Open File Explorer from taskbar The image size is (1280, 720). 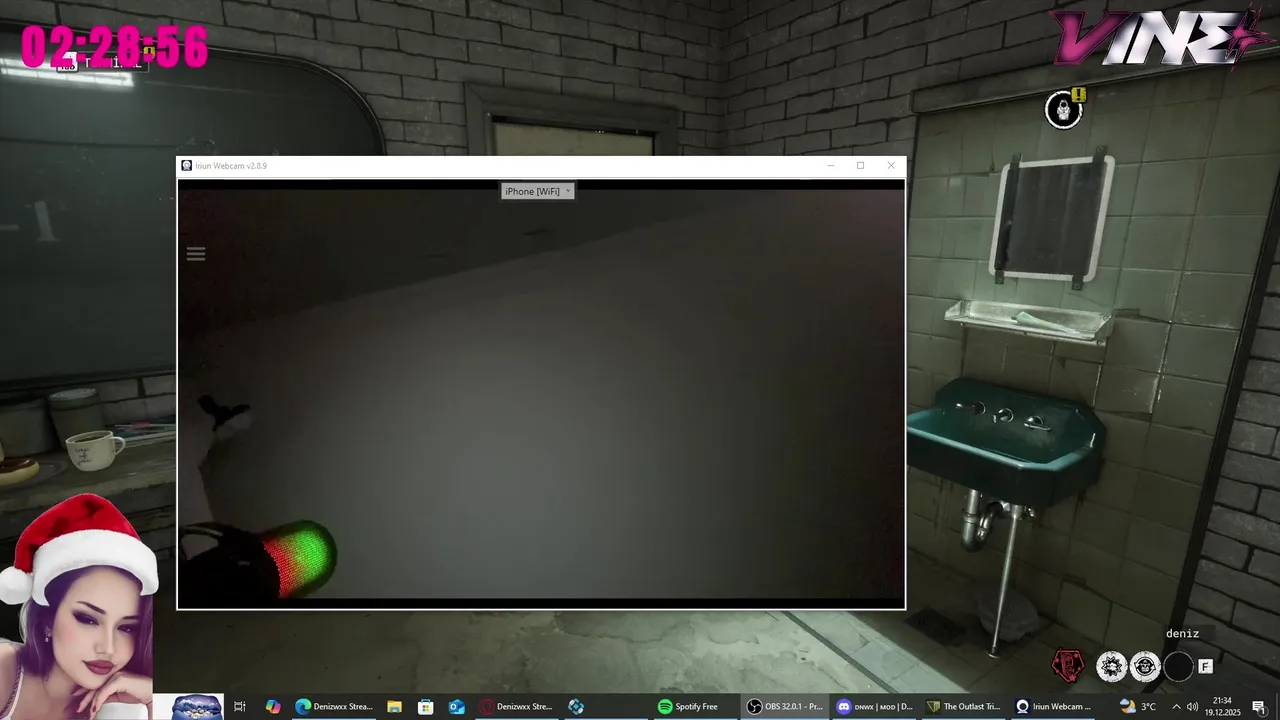pyautogui.click(x=394, y=706)
